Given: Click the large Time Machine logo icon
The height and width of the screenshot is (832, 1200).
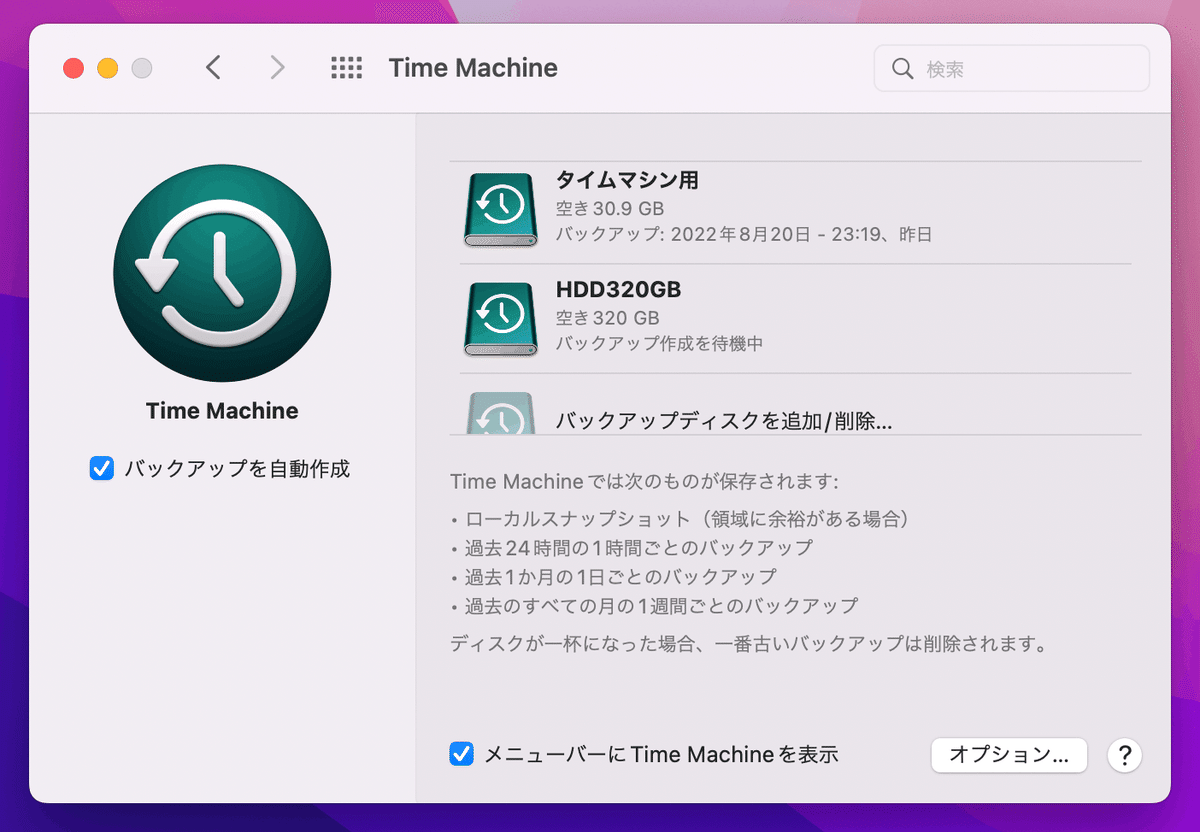Looking at the screenshot, I should click(222, 273).
